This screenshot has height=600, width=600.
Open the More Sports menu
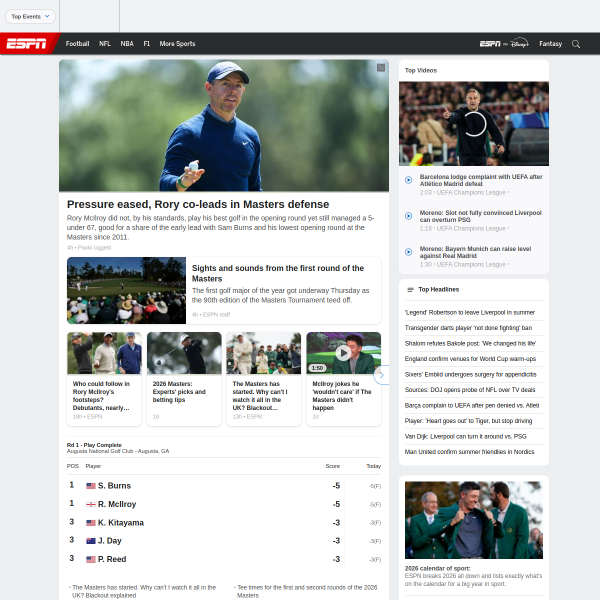[x=177, y=44]
